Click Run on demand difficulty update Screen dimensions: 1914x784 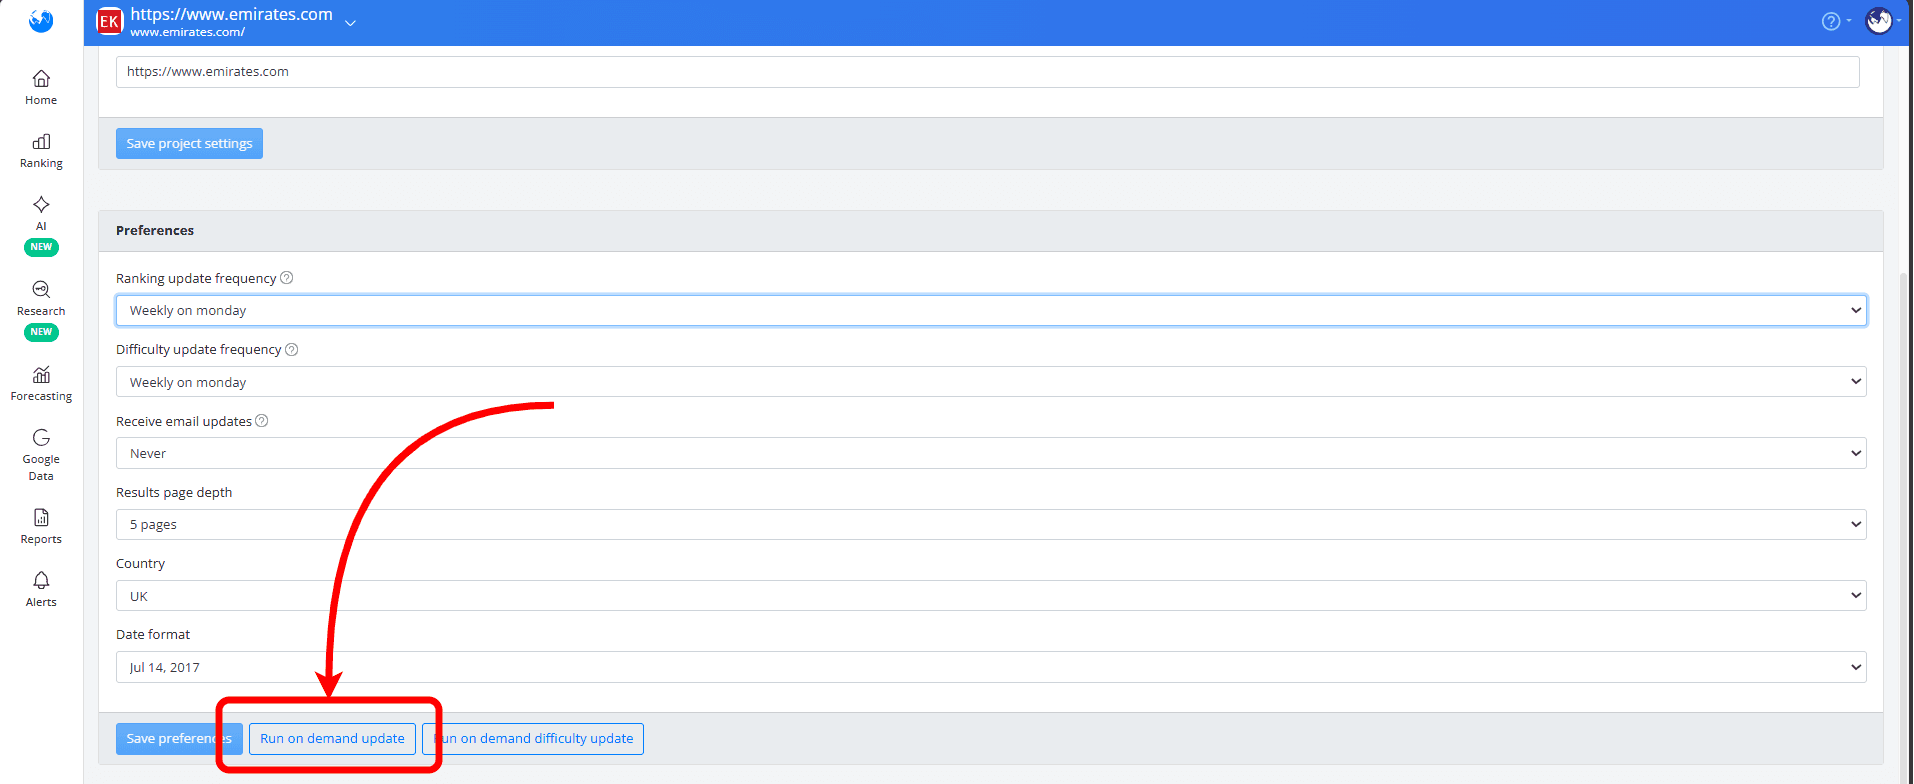(x=533, y=739)
